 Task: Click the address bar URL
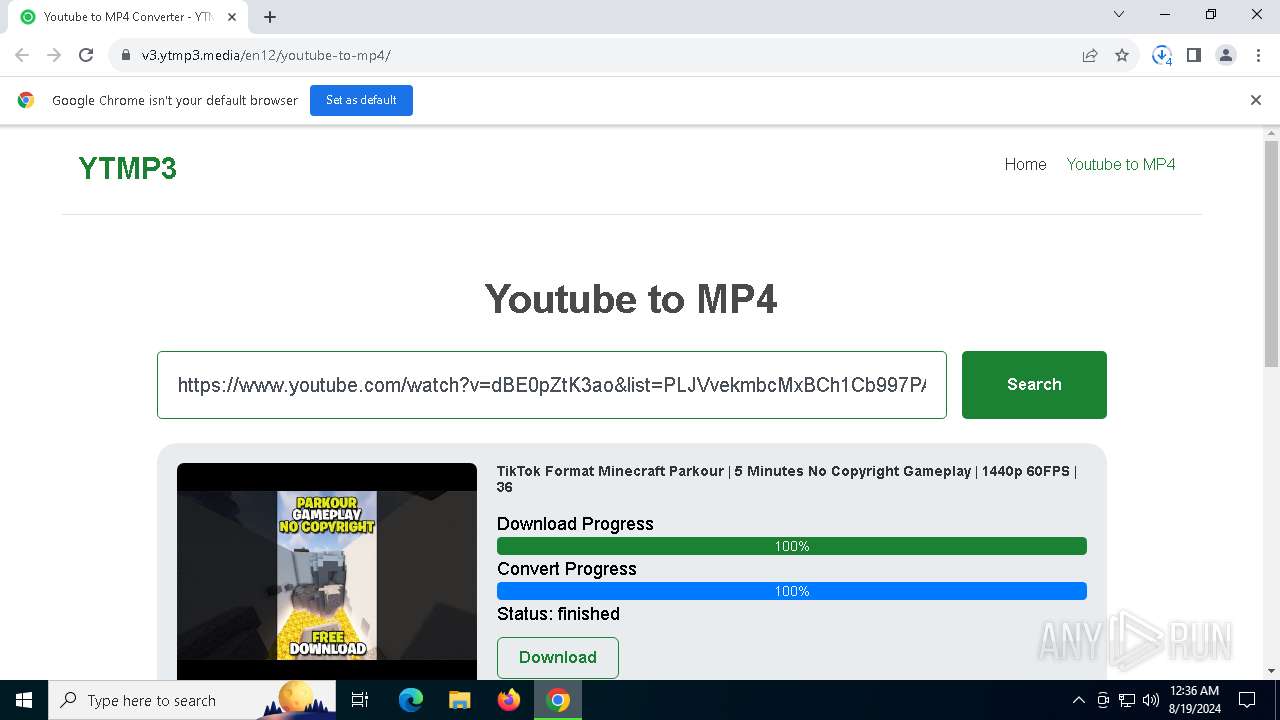coord(266,55)
